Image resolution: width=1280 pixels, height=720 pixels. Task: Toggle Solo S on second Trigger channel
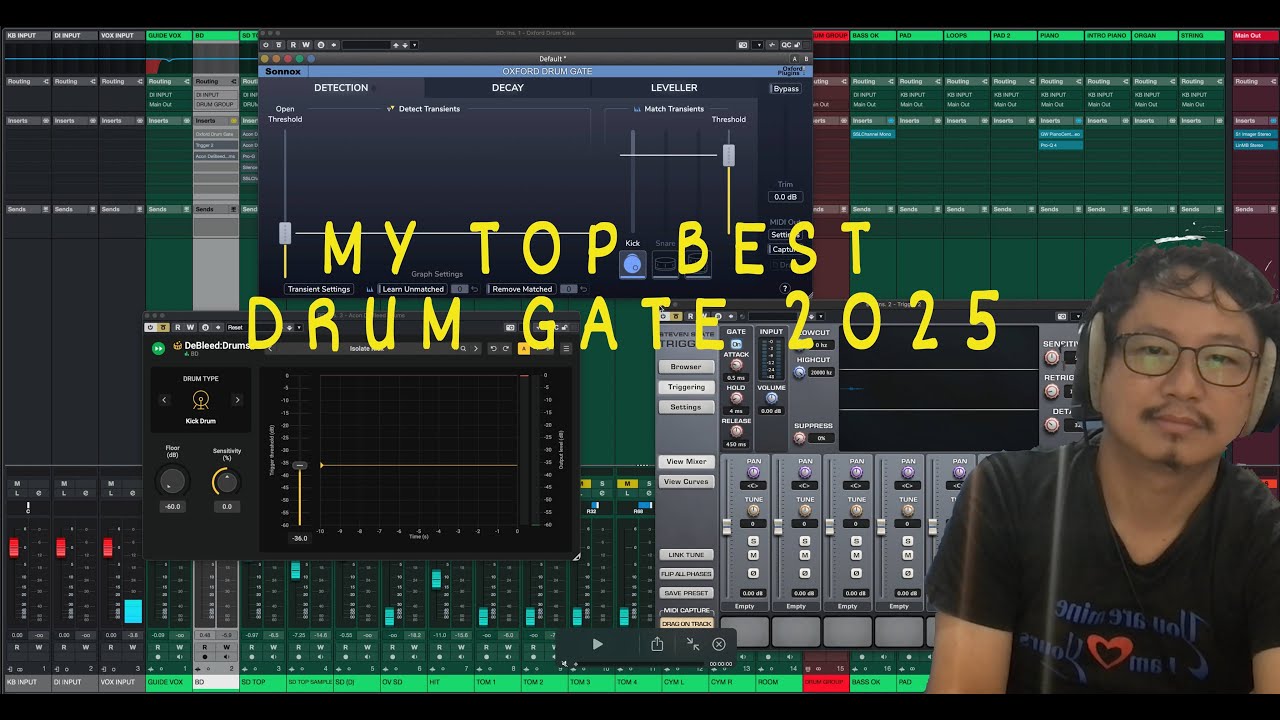point(805,541)
